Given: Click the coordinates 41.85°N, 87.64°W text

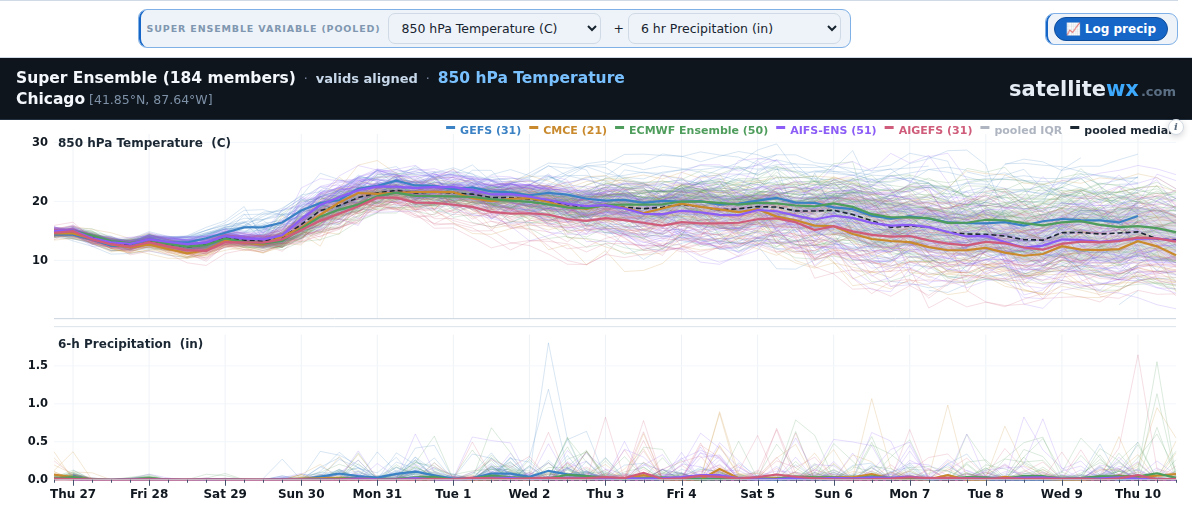Looking at the screenshot, I should point(151,100).
